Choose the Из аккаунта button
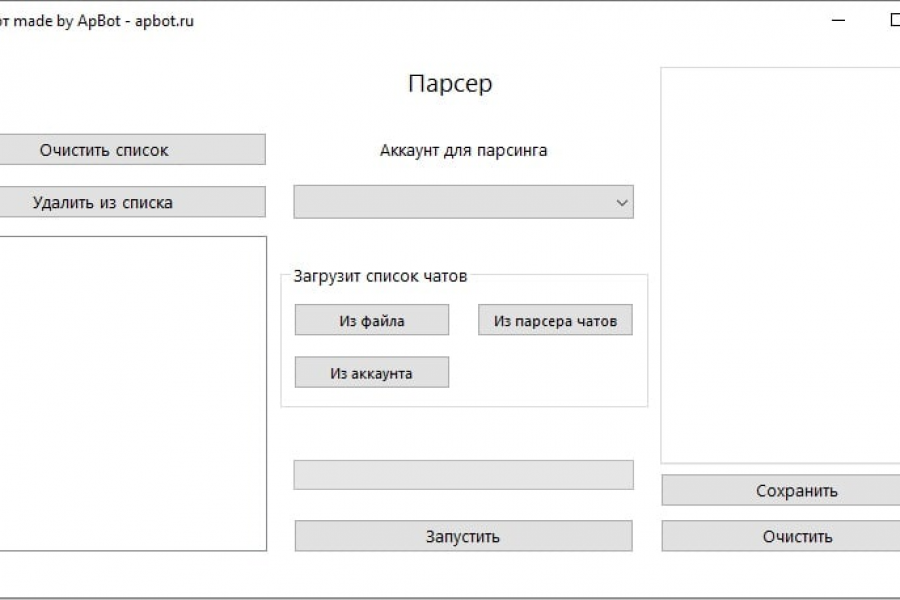The image size is (900, 600). click(x=371, y=373)
